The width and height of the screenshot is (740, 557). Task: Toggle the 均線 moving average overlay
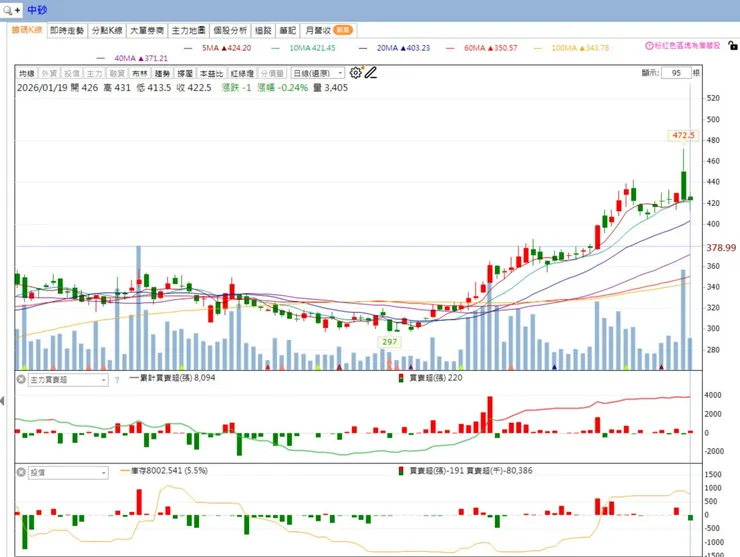click(x=26, y=73)
